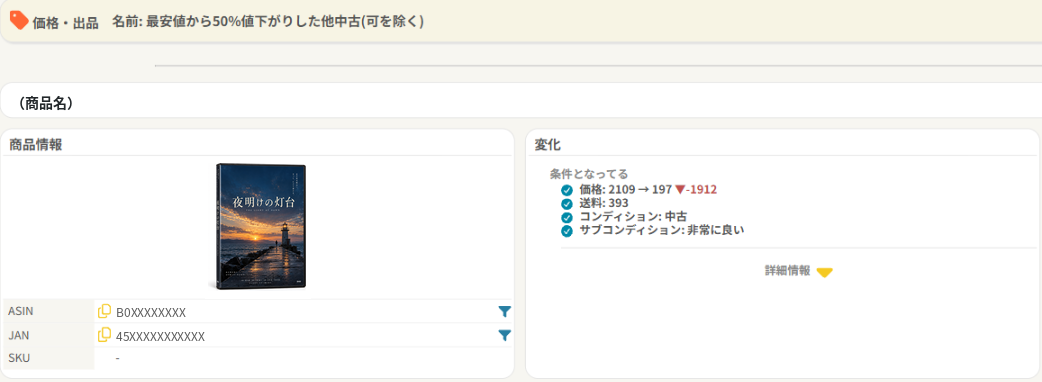Click the 45XXXXXXXXXXX JAN value

tap(160, 336)
